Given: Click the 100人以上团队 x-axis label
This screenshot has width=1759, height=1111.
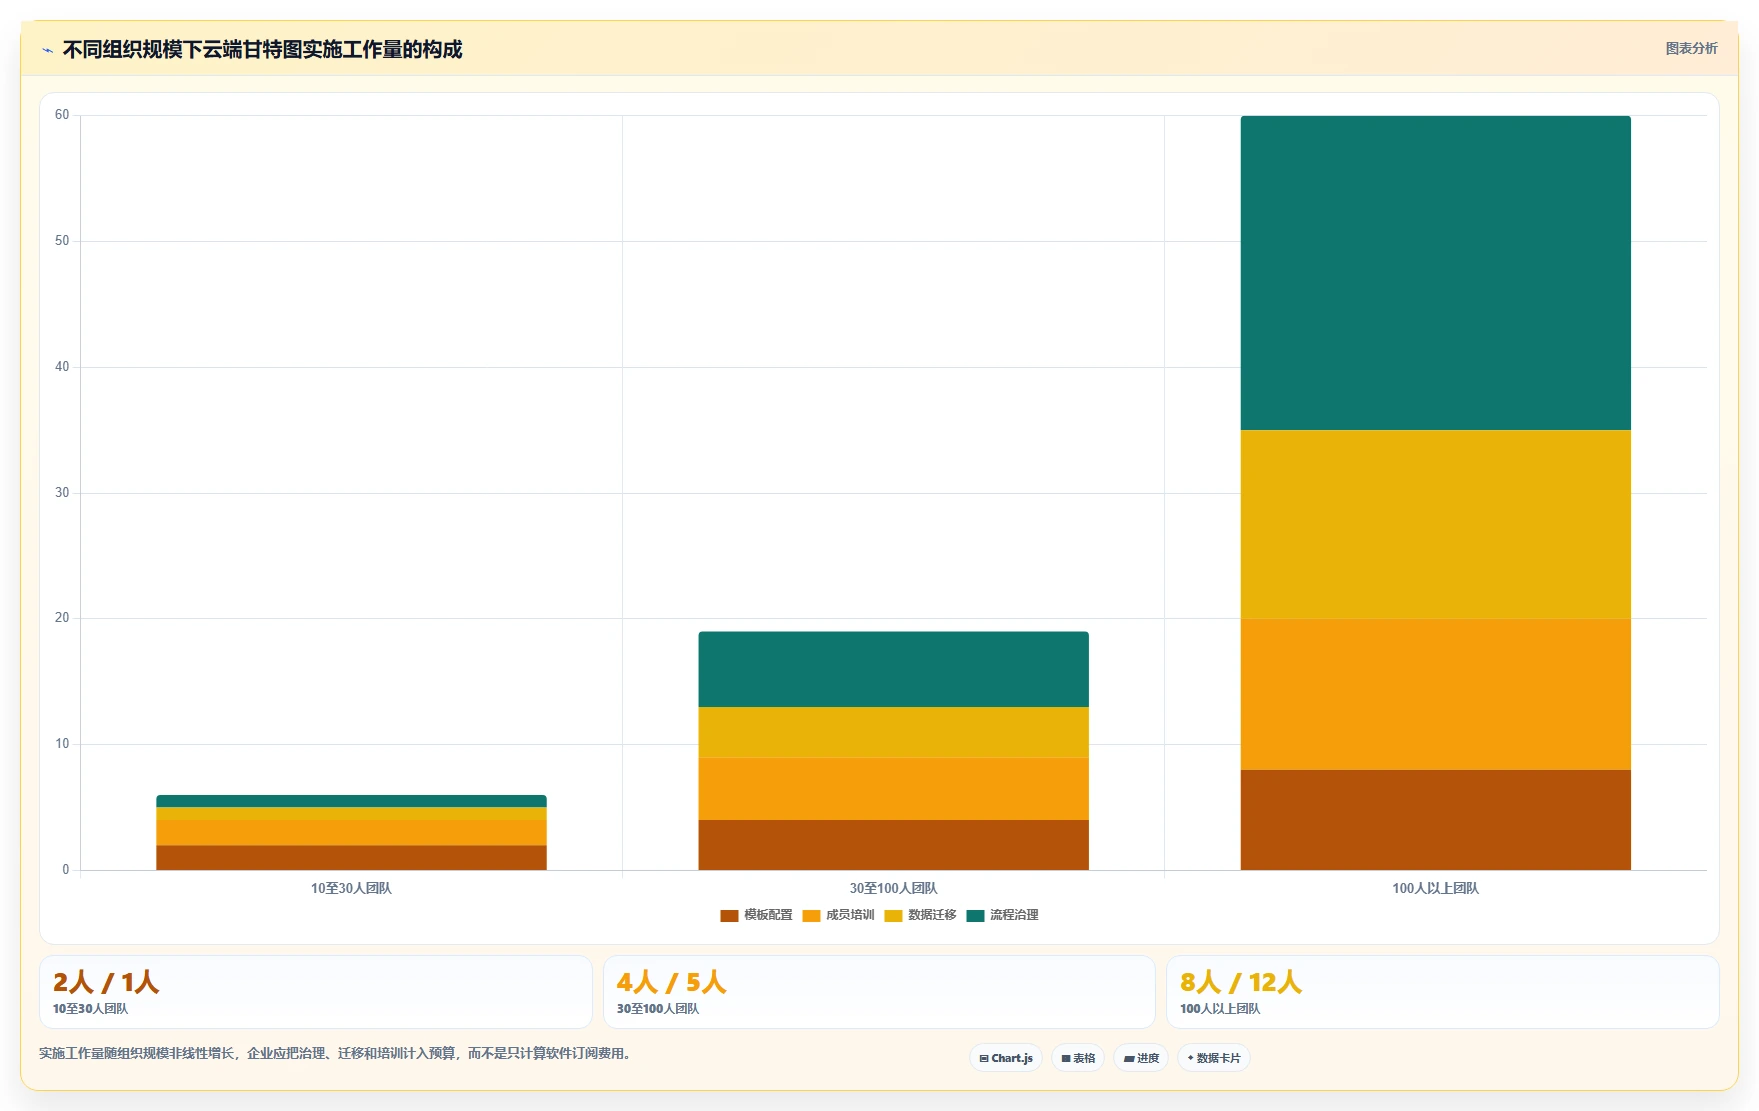Looking at the screenshot, I should click(x=1435, y=888).
